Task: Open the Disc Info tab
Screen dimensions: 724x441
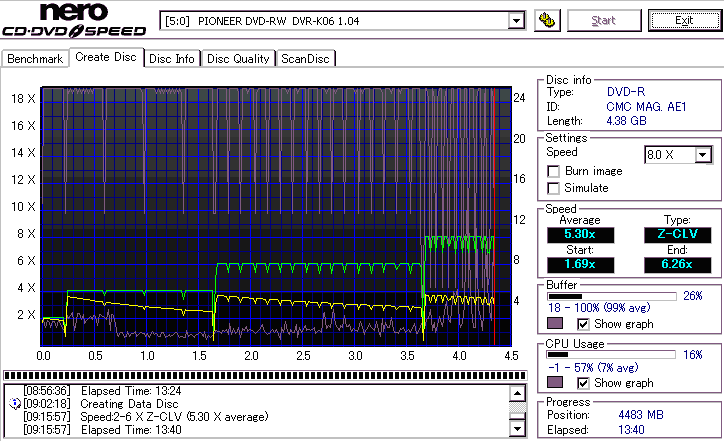Action: (172, 59)
